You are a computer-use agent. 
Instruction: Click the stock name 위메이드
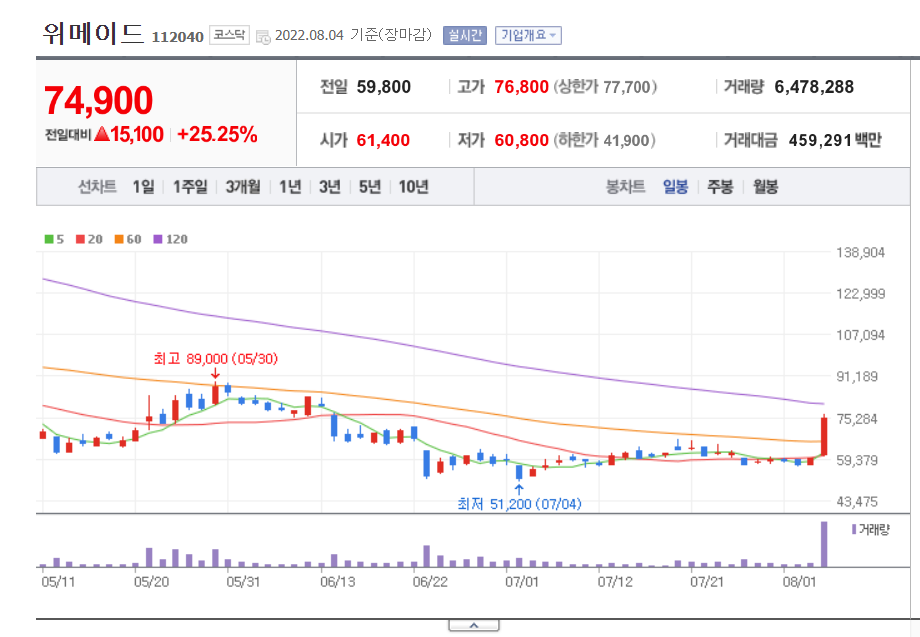pyautogui.click(x=93, y=34)
